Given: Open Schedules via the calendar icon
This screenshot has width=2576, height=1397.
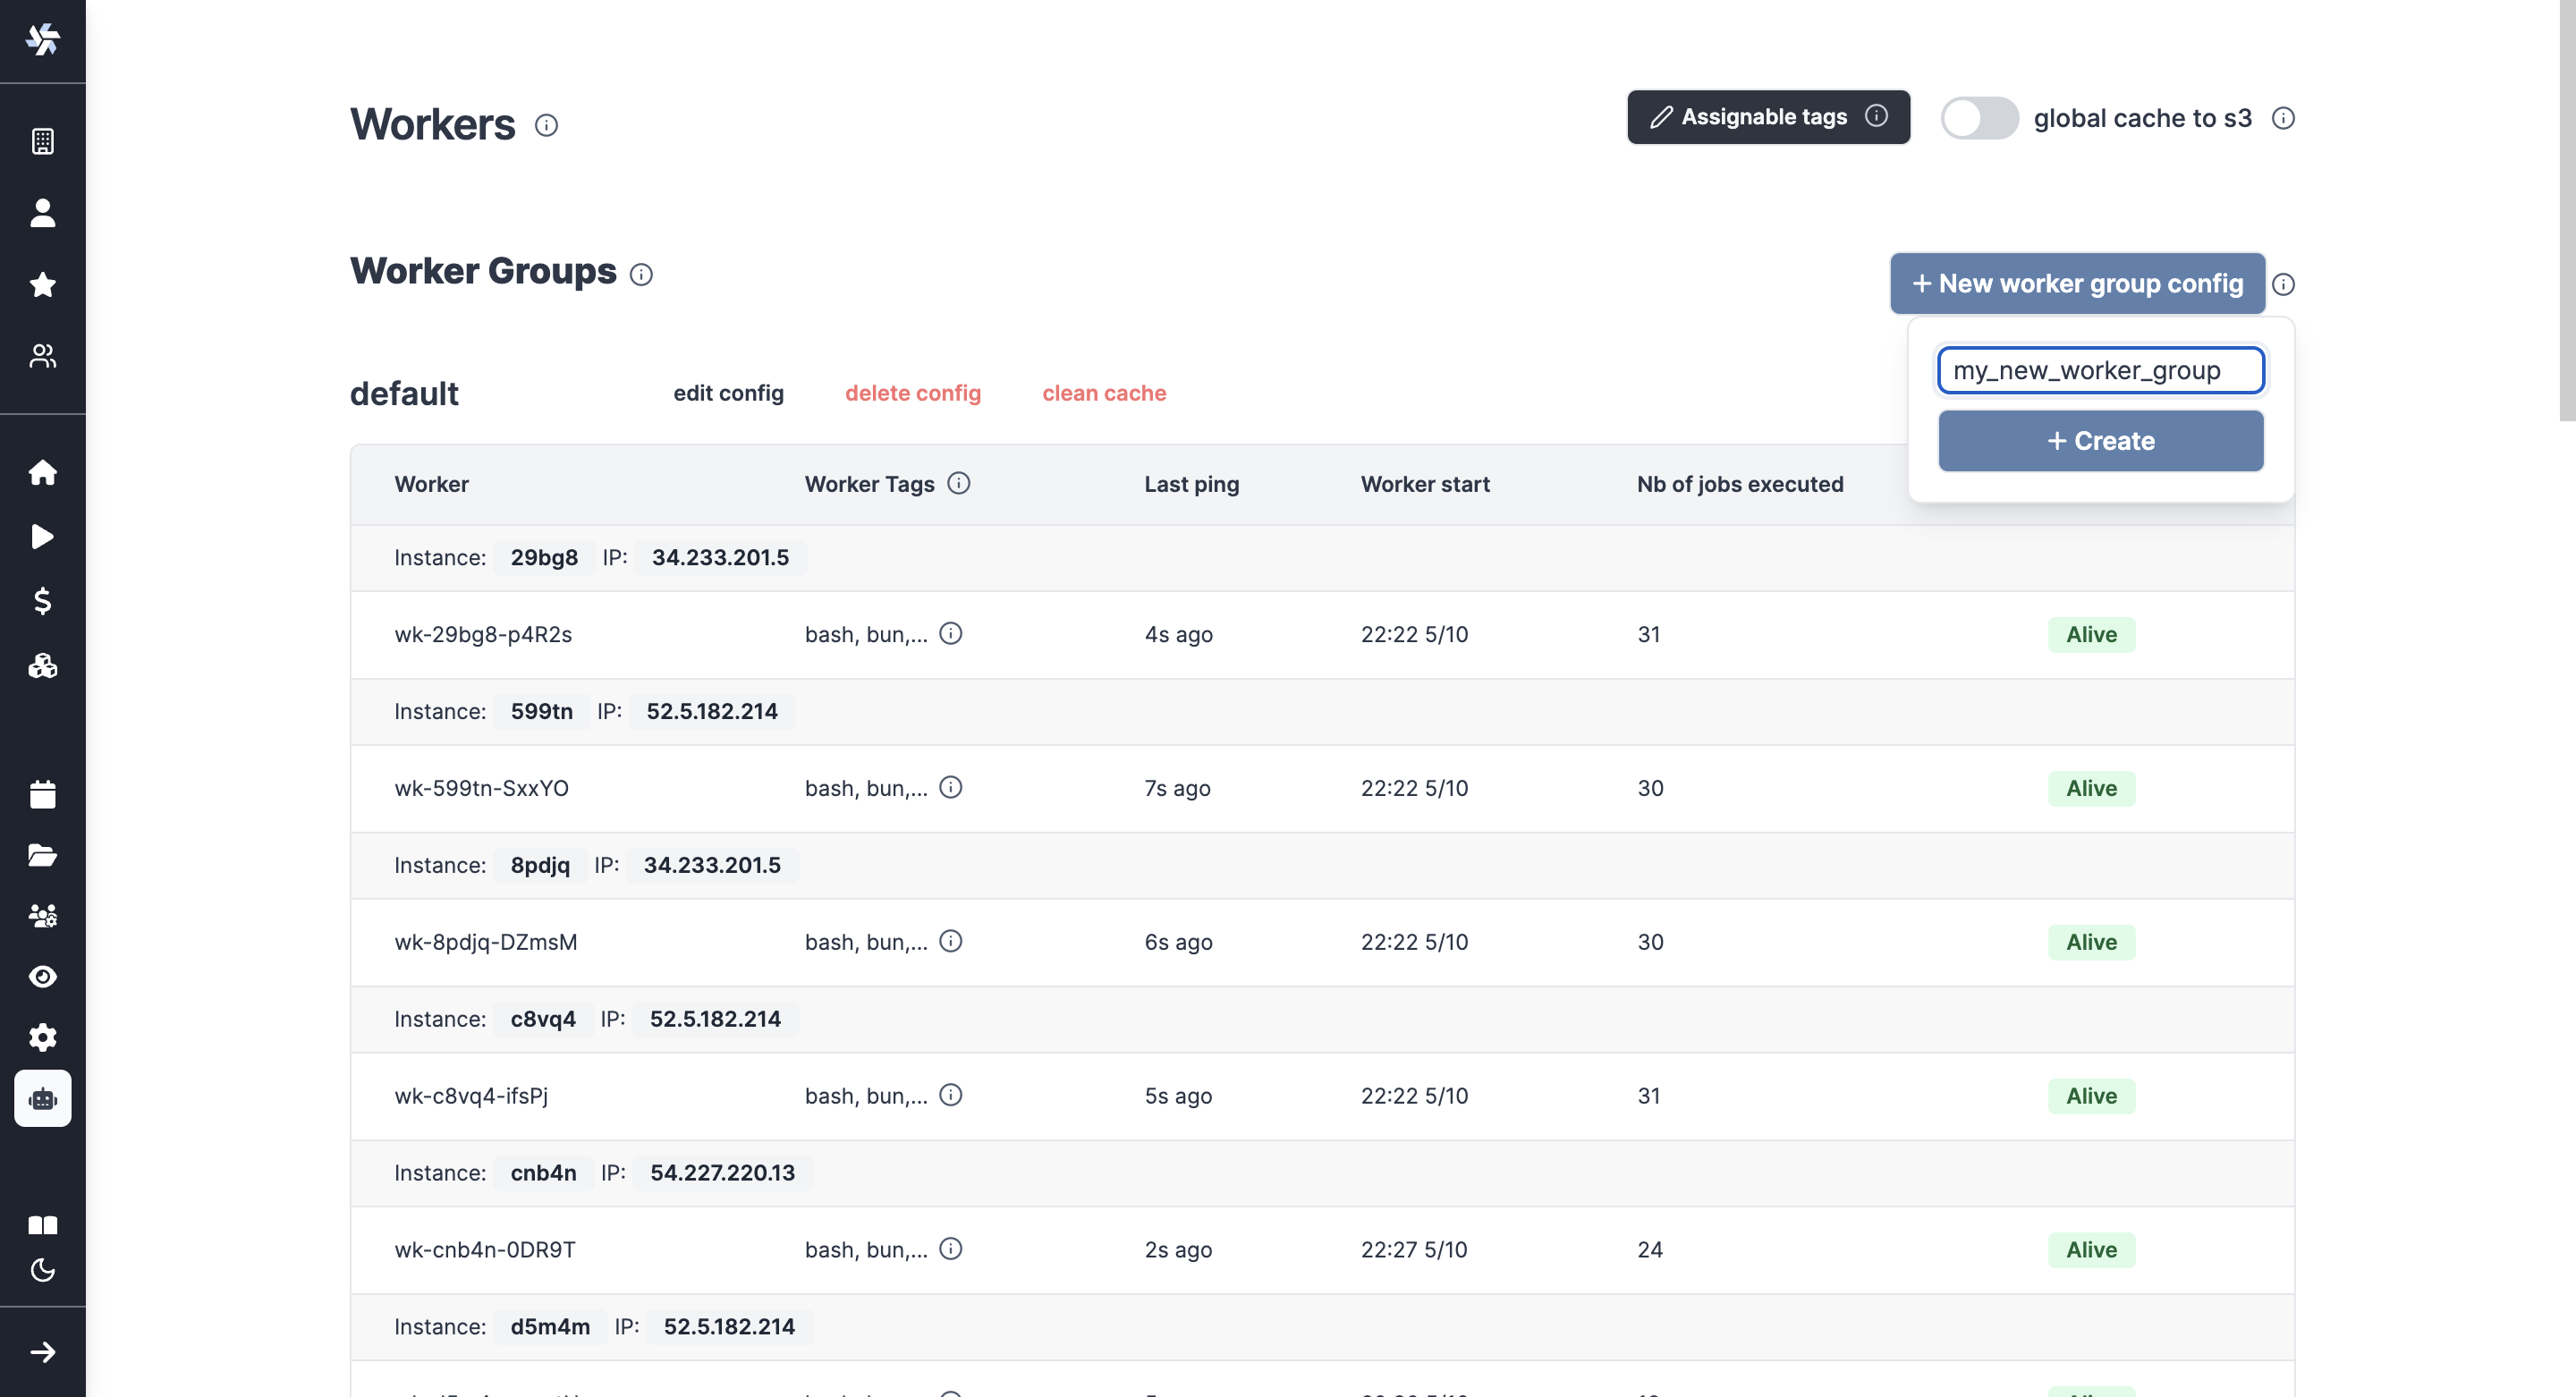Looking at the screenshot, I should point(43,793).
